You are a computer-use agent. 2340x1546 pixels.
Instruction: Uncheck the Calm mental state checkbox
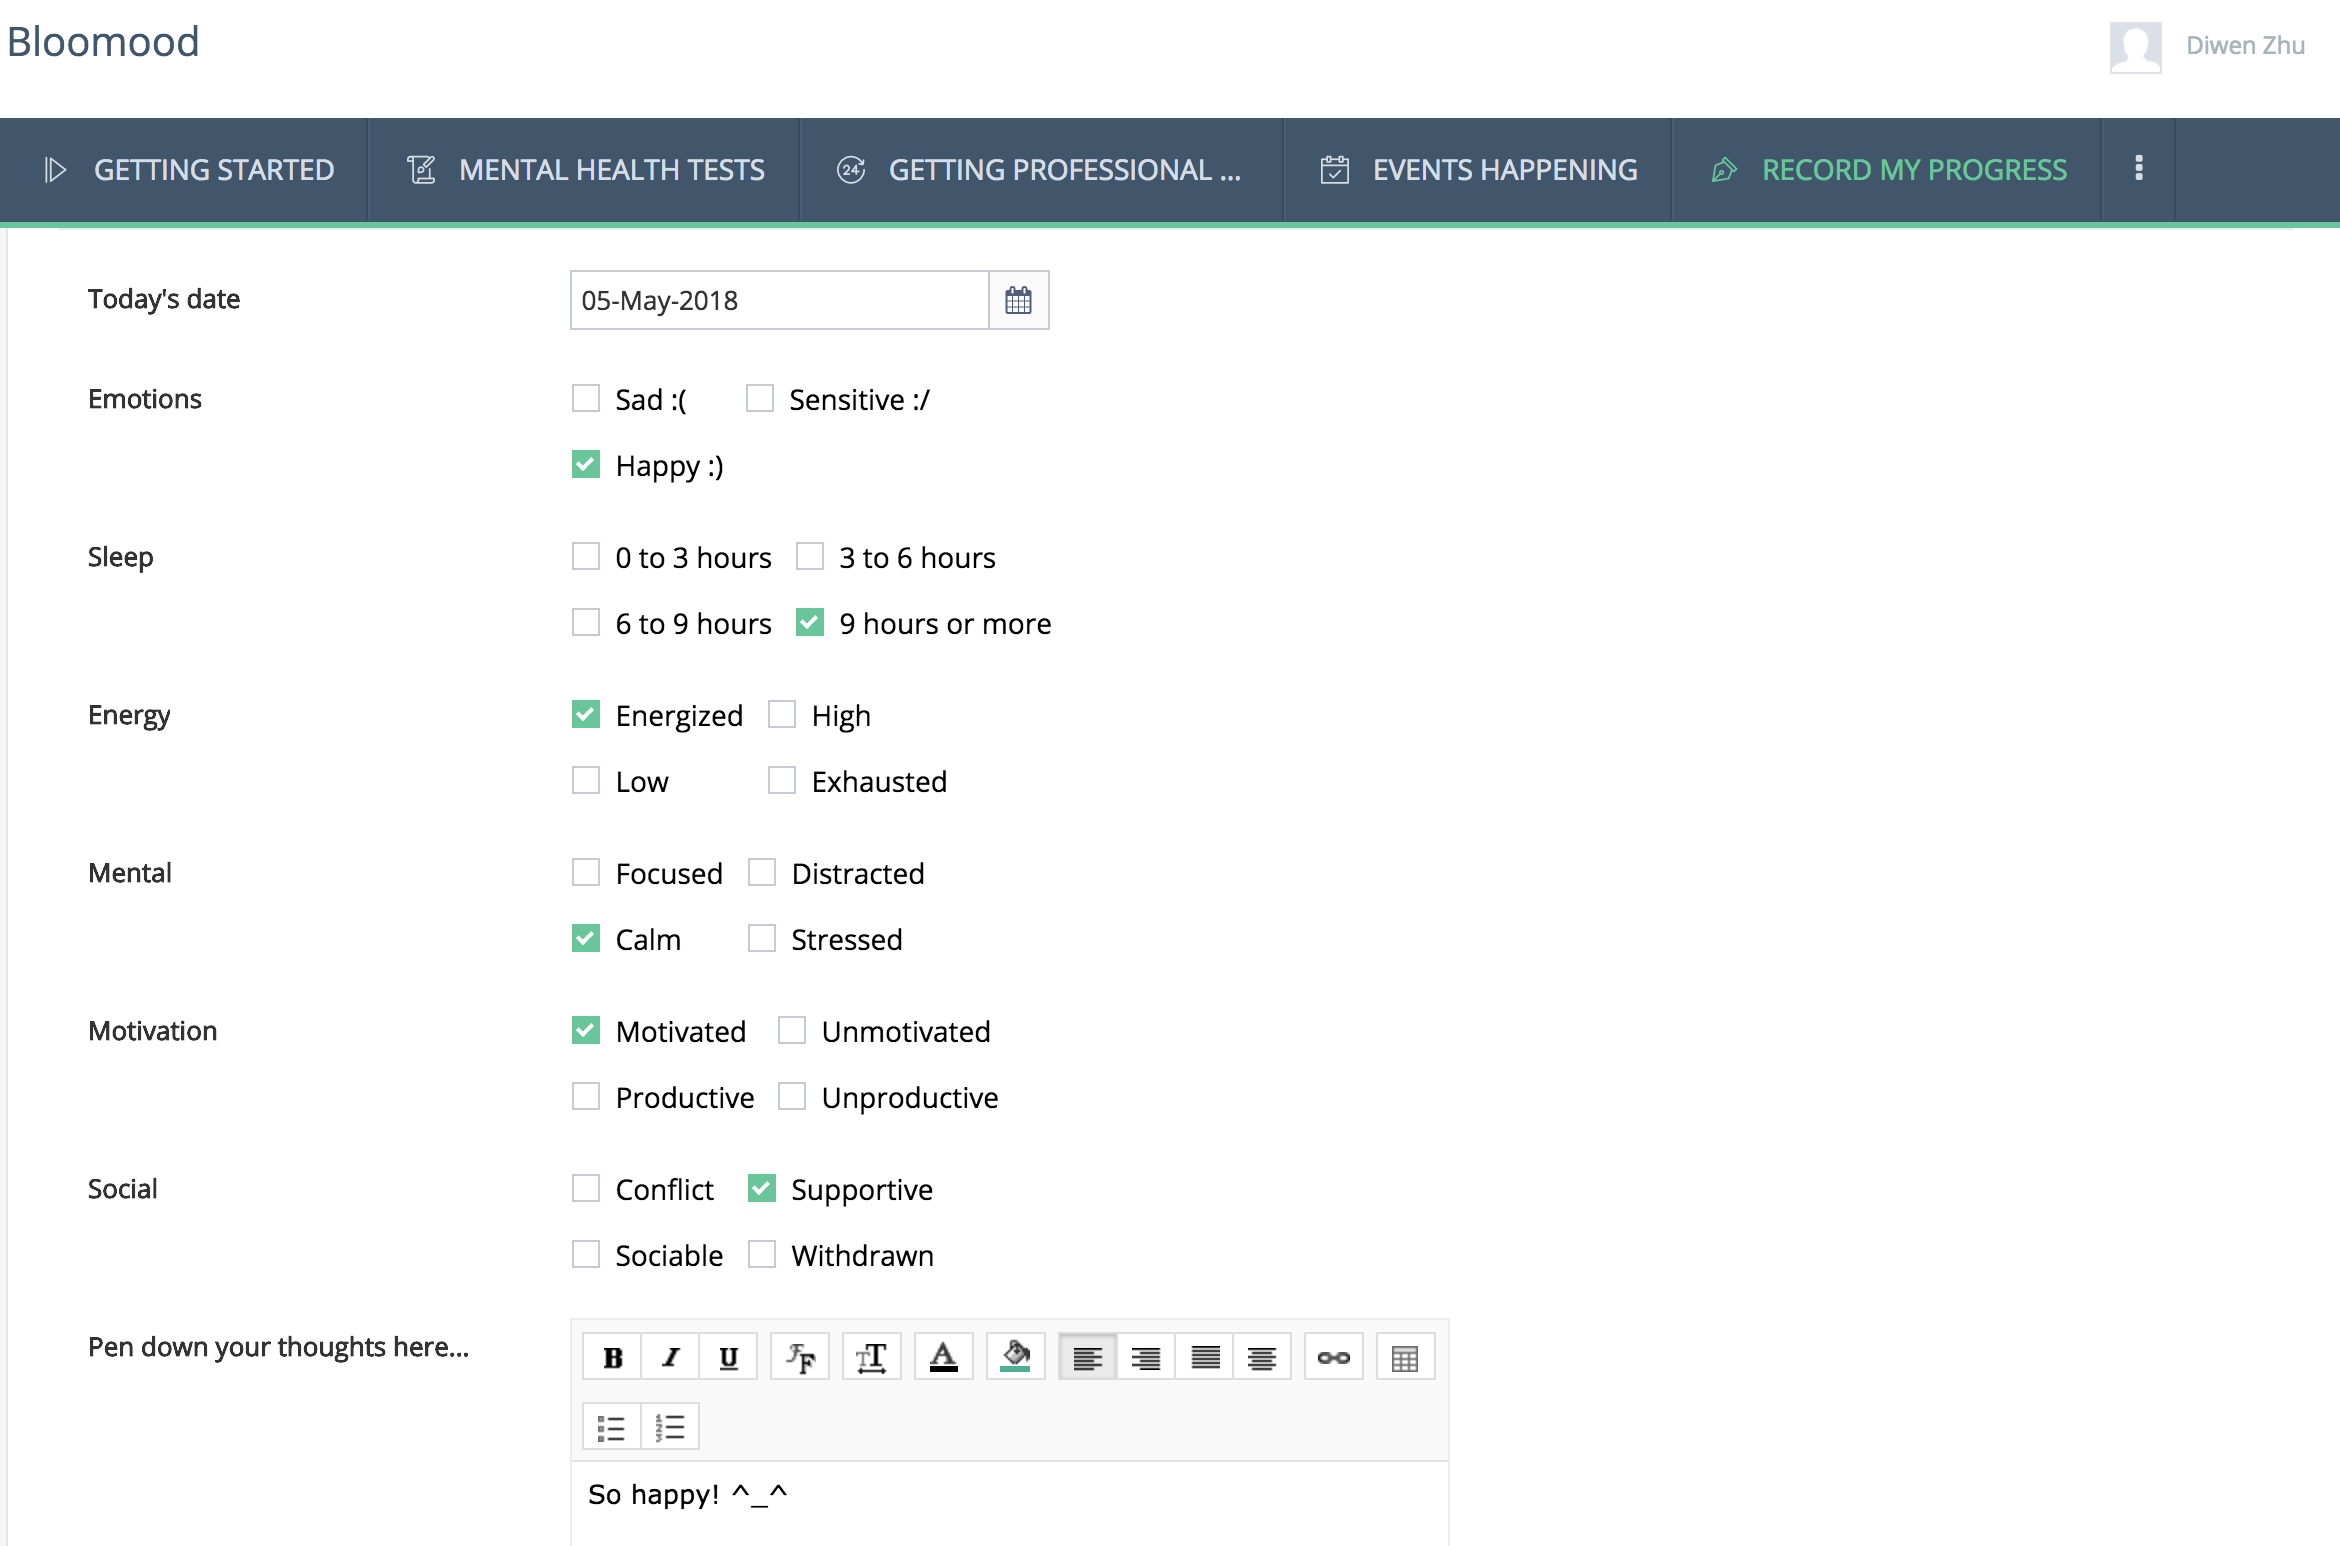(586, 939)
